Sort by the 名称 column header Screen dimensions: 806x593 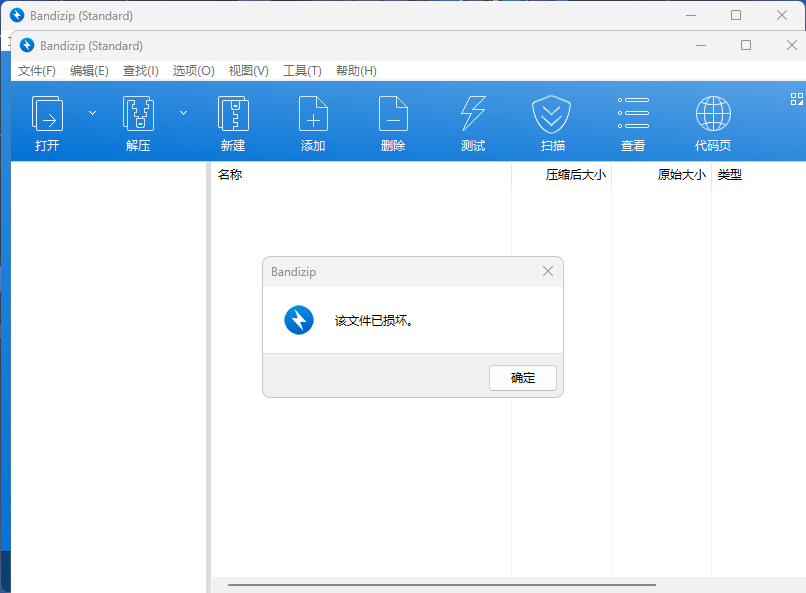pyautogui.click(x=230, y=175)
